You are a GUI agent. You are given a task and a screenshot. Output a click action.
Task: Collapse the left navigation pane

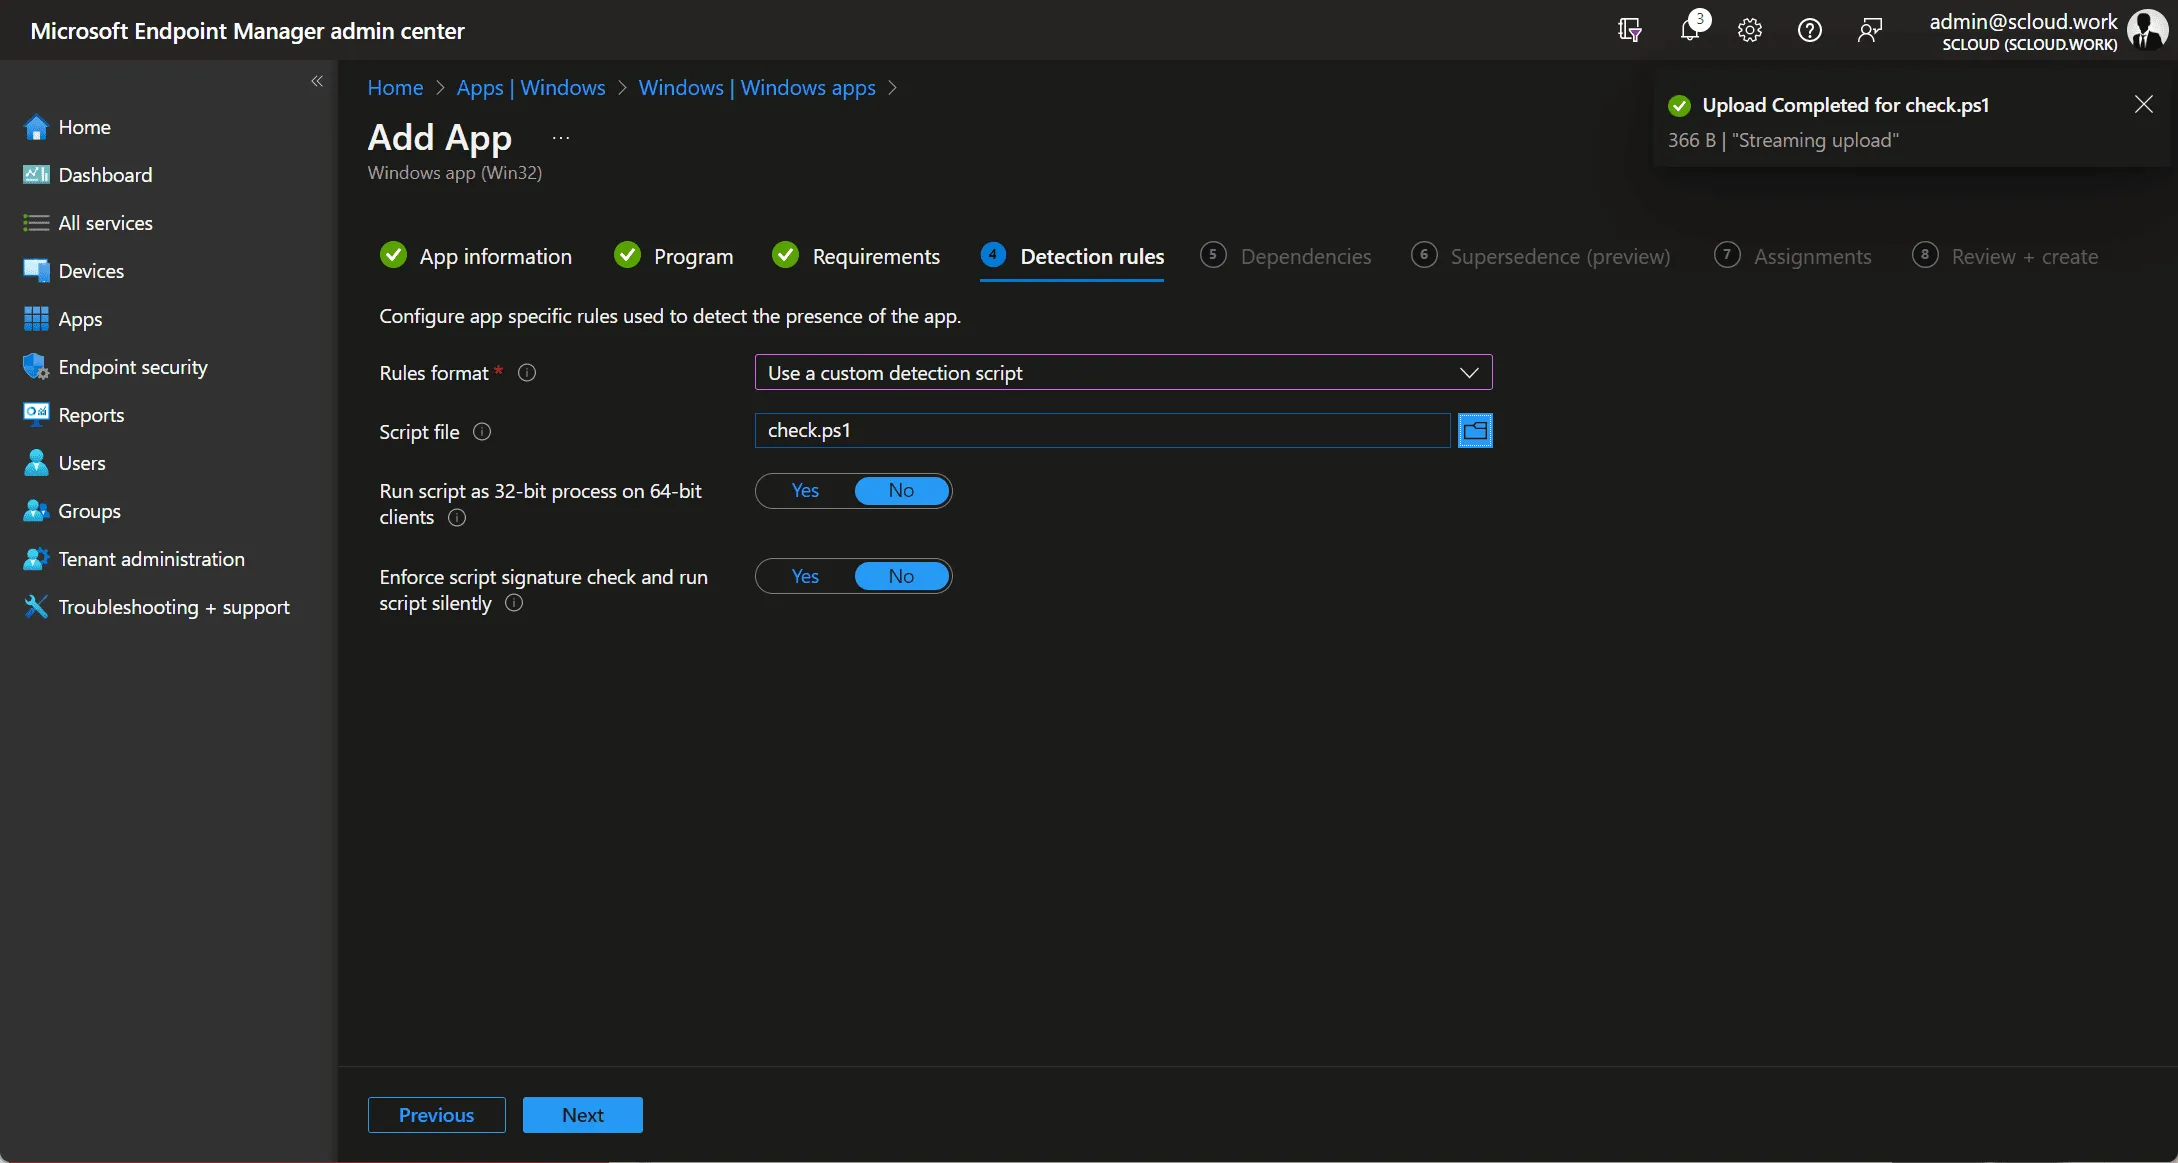point(317,81)
